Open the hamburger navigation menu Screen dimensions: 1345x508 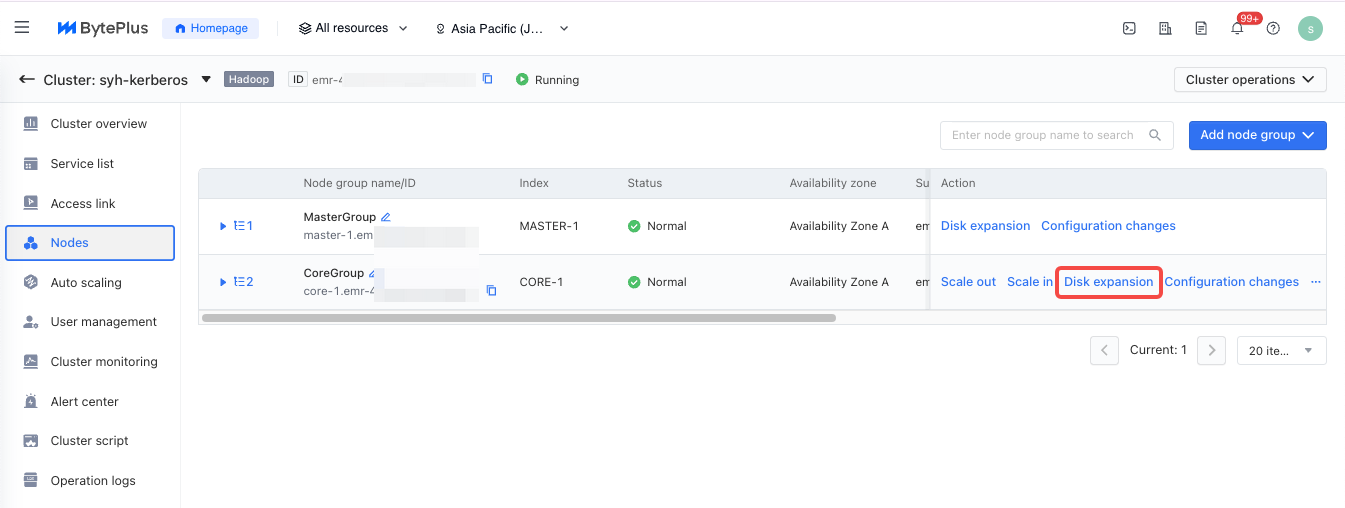click(22, 28)
